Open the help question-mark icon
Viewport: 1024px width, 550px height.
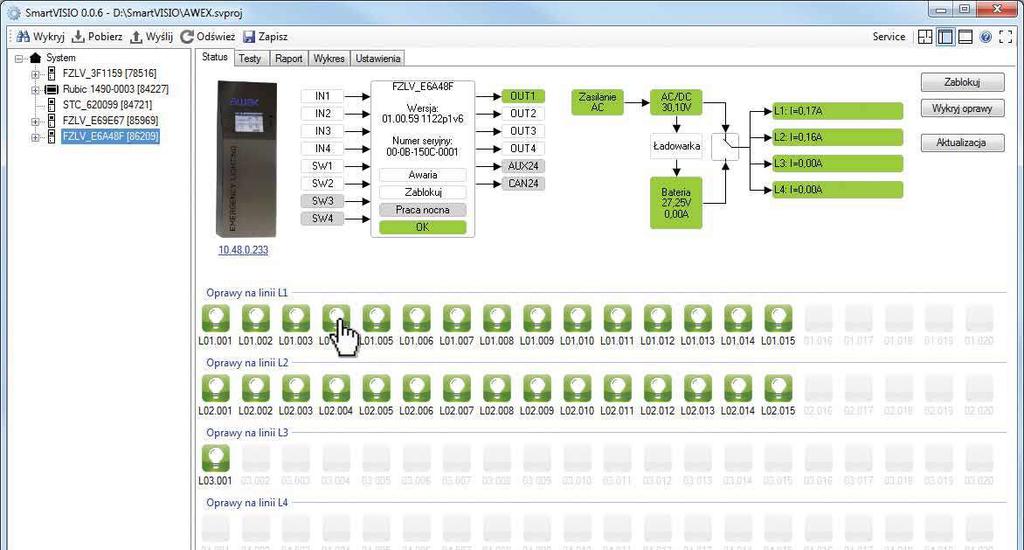point(985,37)
